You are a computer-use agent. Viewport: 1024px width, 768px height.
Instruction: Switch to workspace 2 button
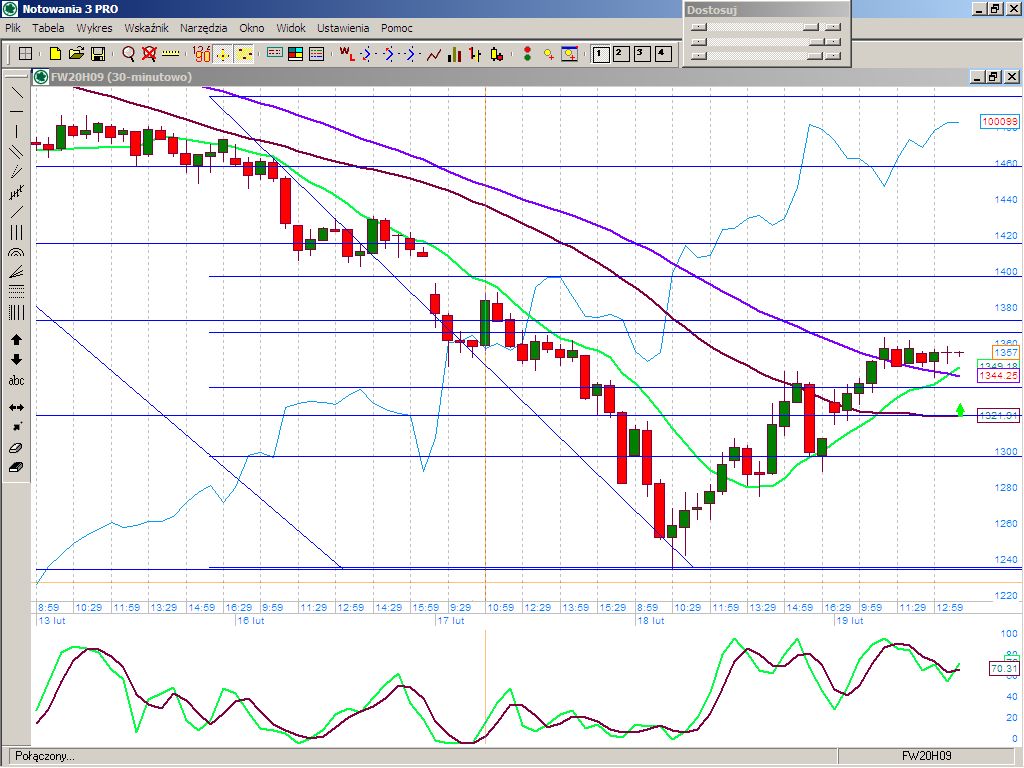(621, 54)
